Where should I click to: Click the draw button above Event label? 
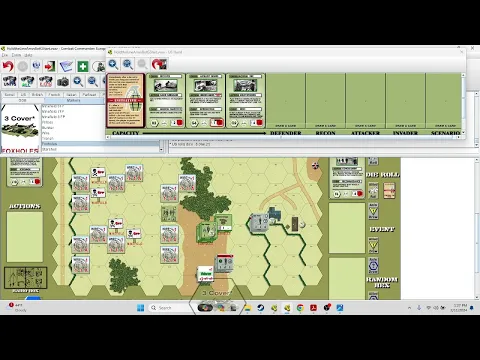[x=373, y=211]
